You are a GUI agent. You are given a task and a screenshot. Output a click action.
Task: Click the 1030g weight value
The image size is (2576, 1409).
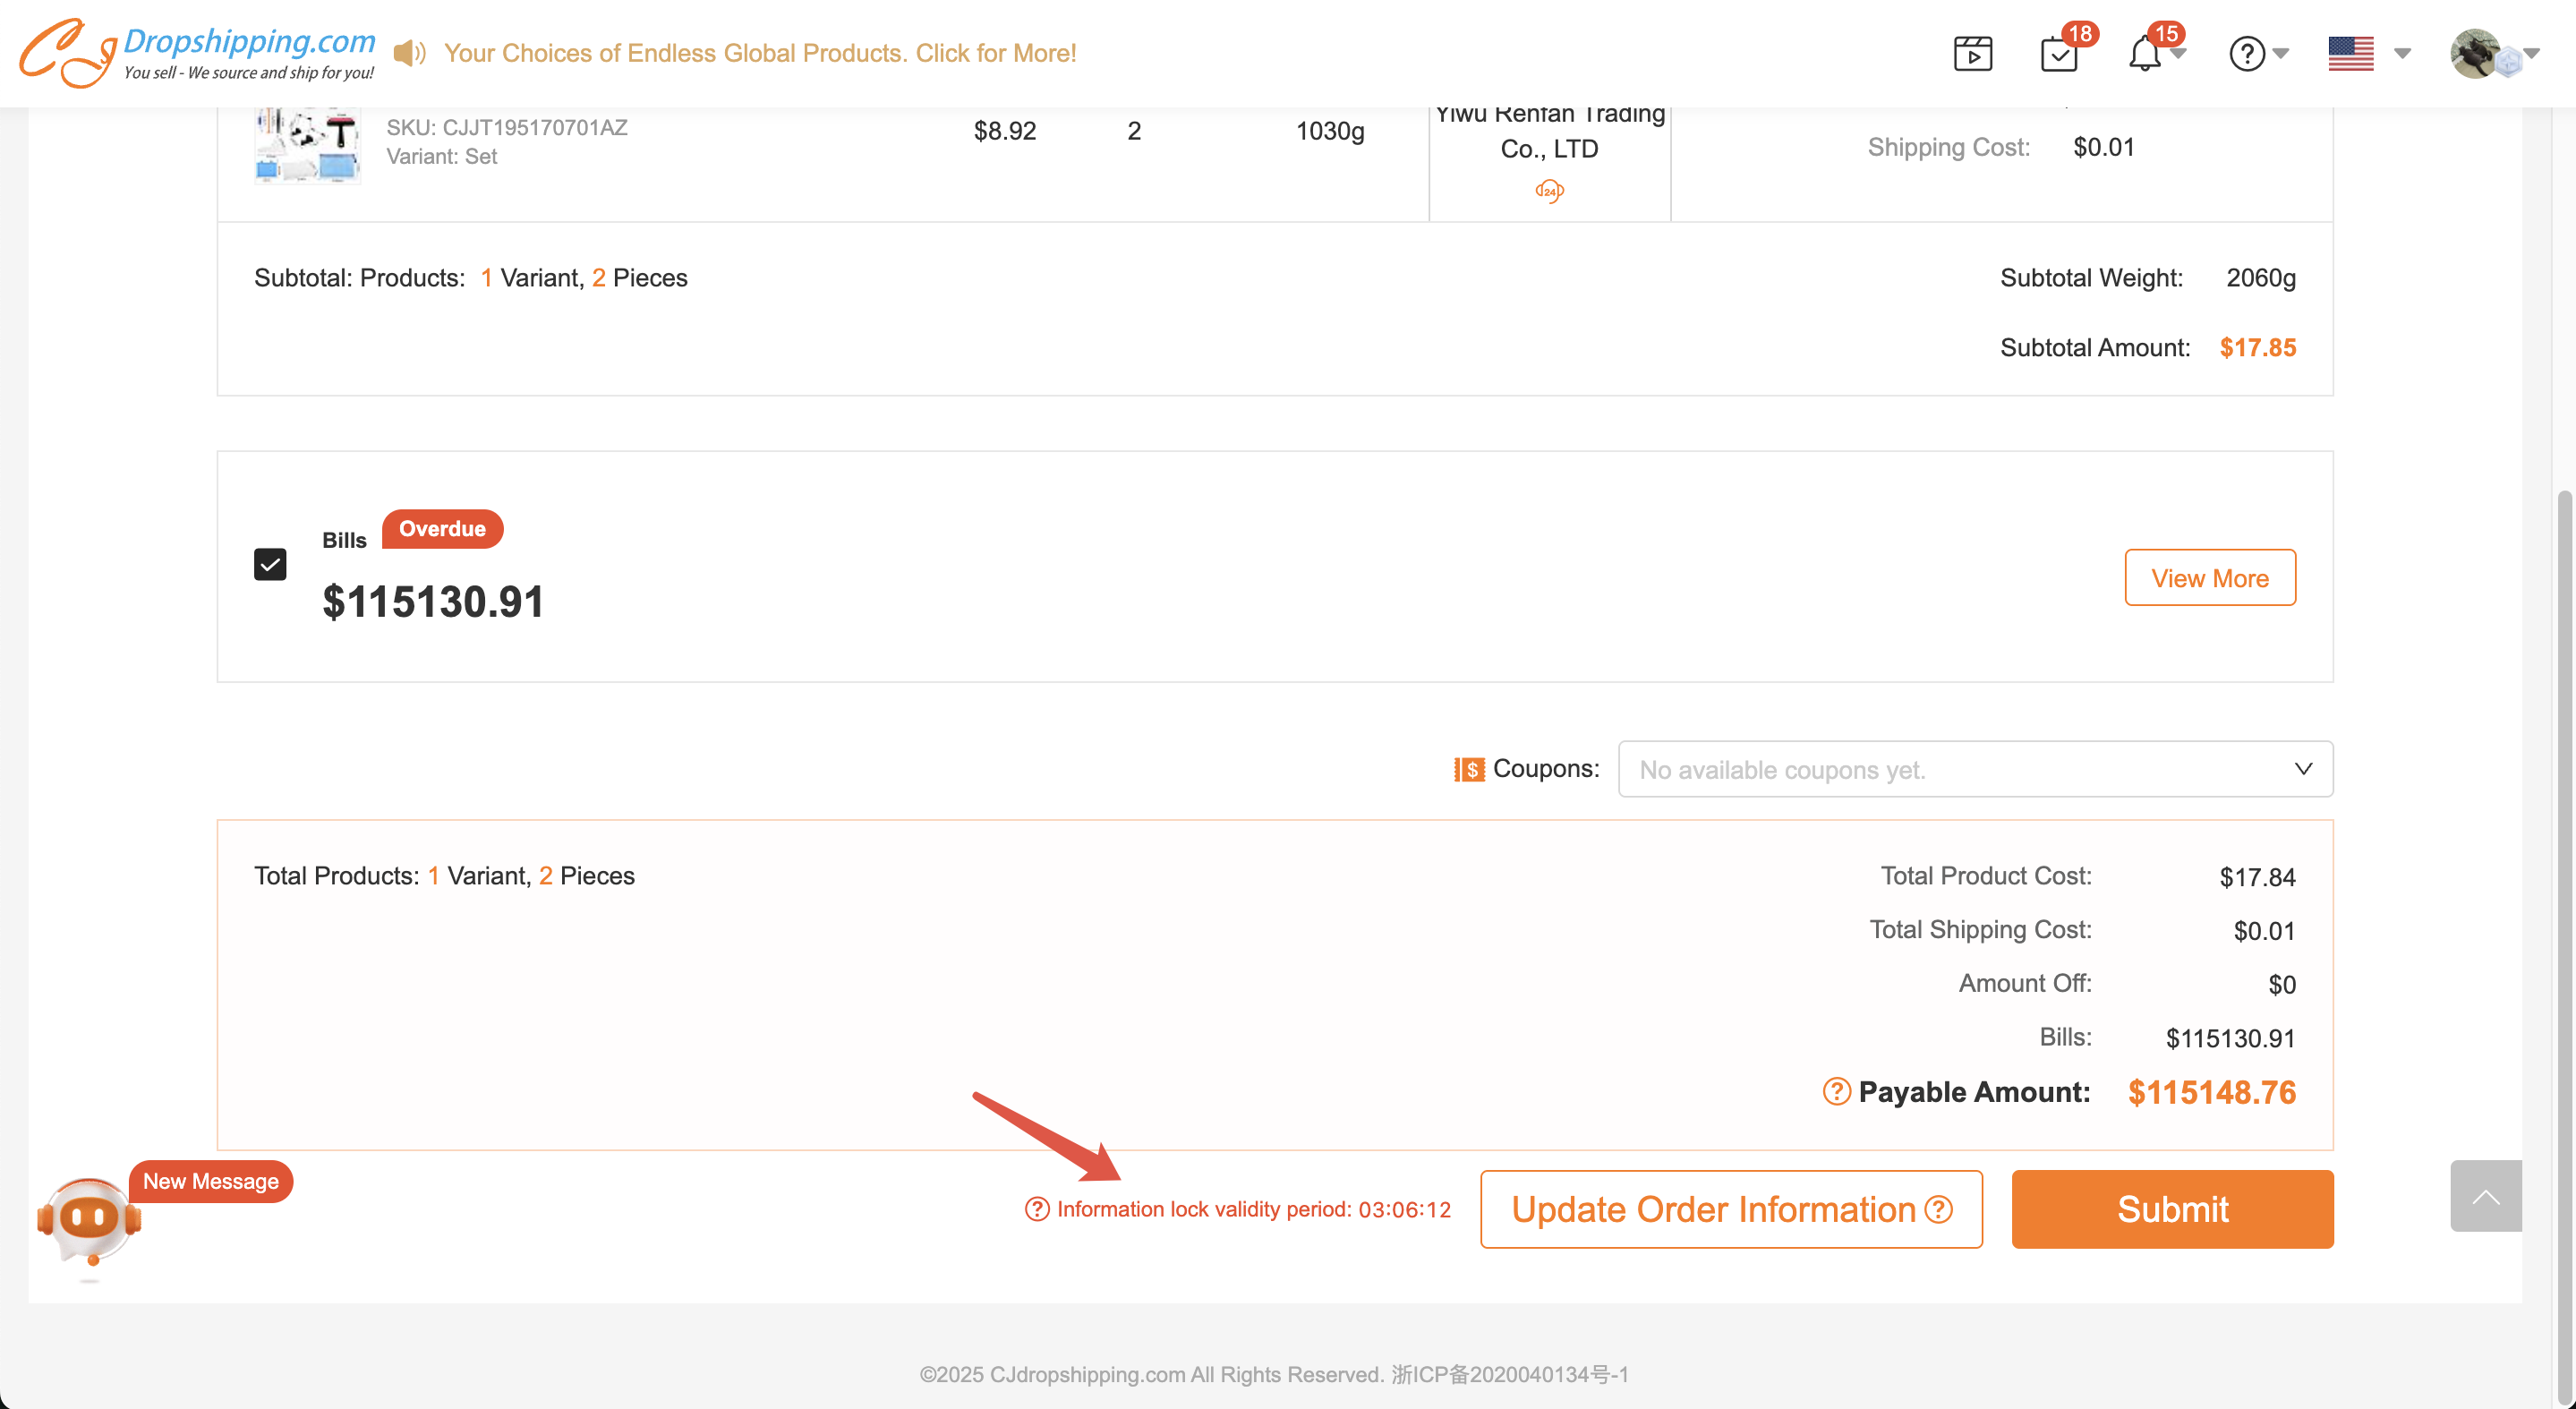[x=1330, y=131]
